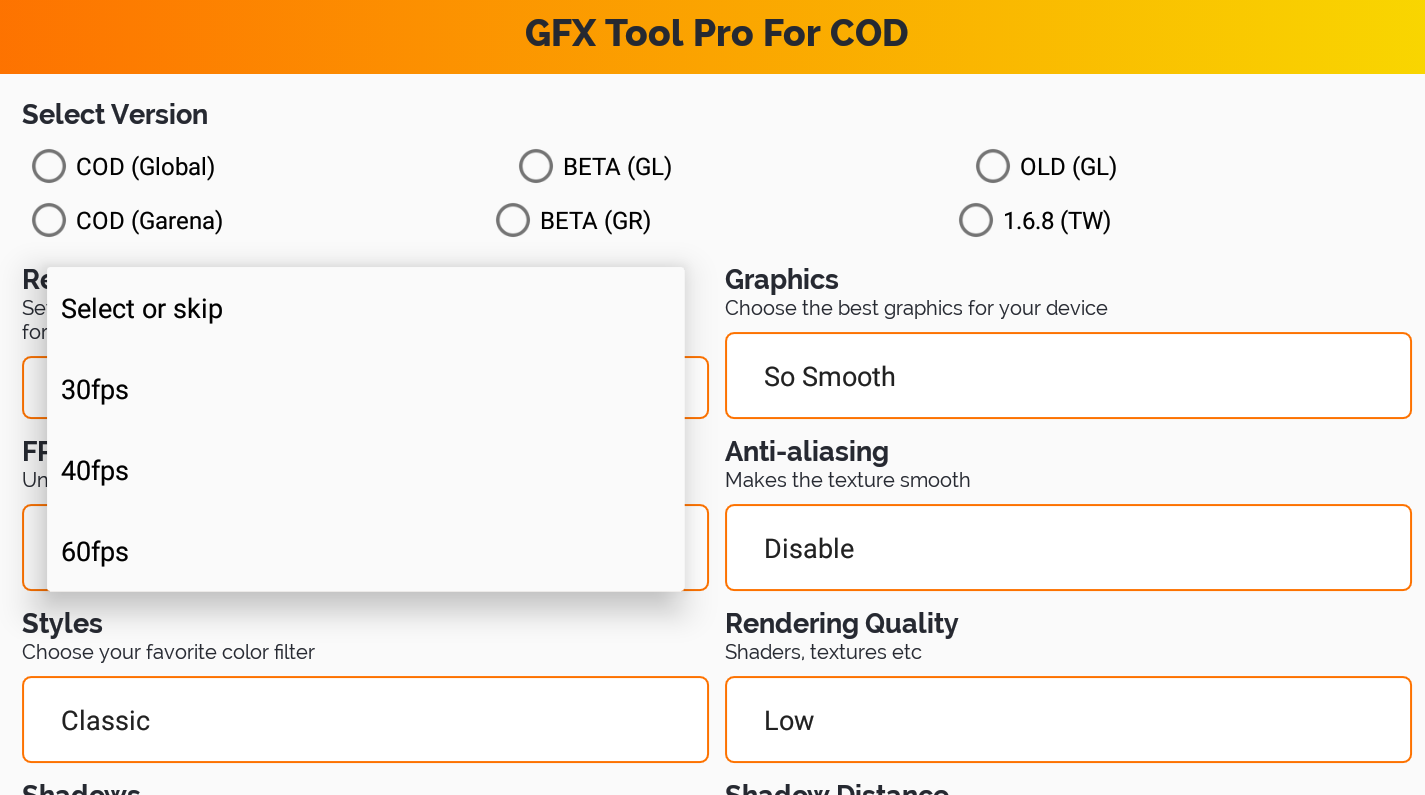This screenshot has width=1425, height=795.
Task: Choose COD (Garena) version
Action: [x=49, y=220]
